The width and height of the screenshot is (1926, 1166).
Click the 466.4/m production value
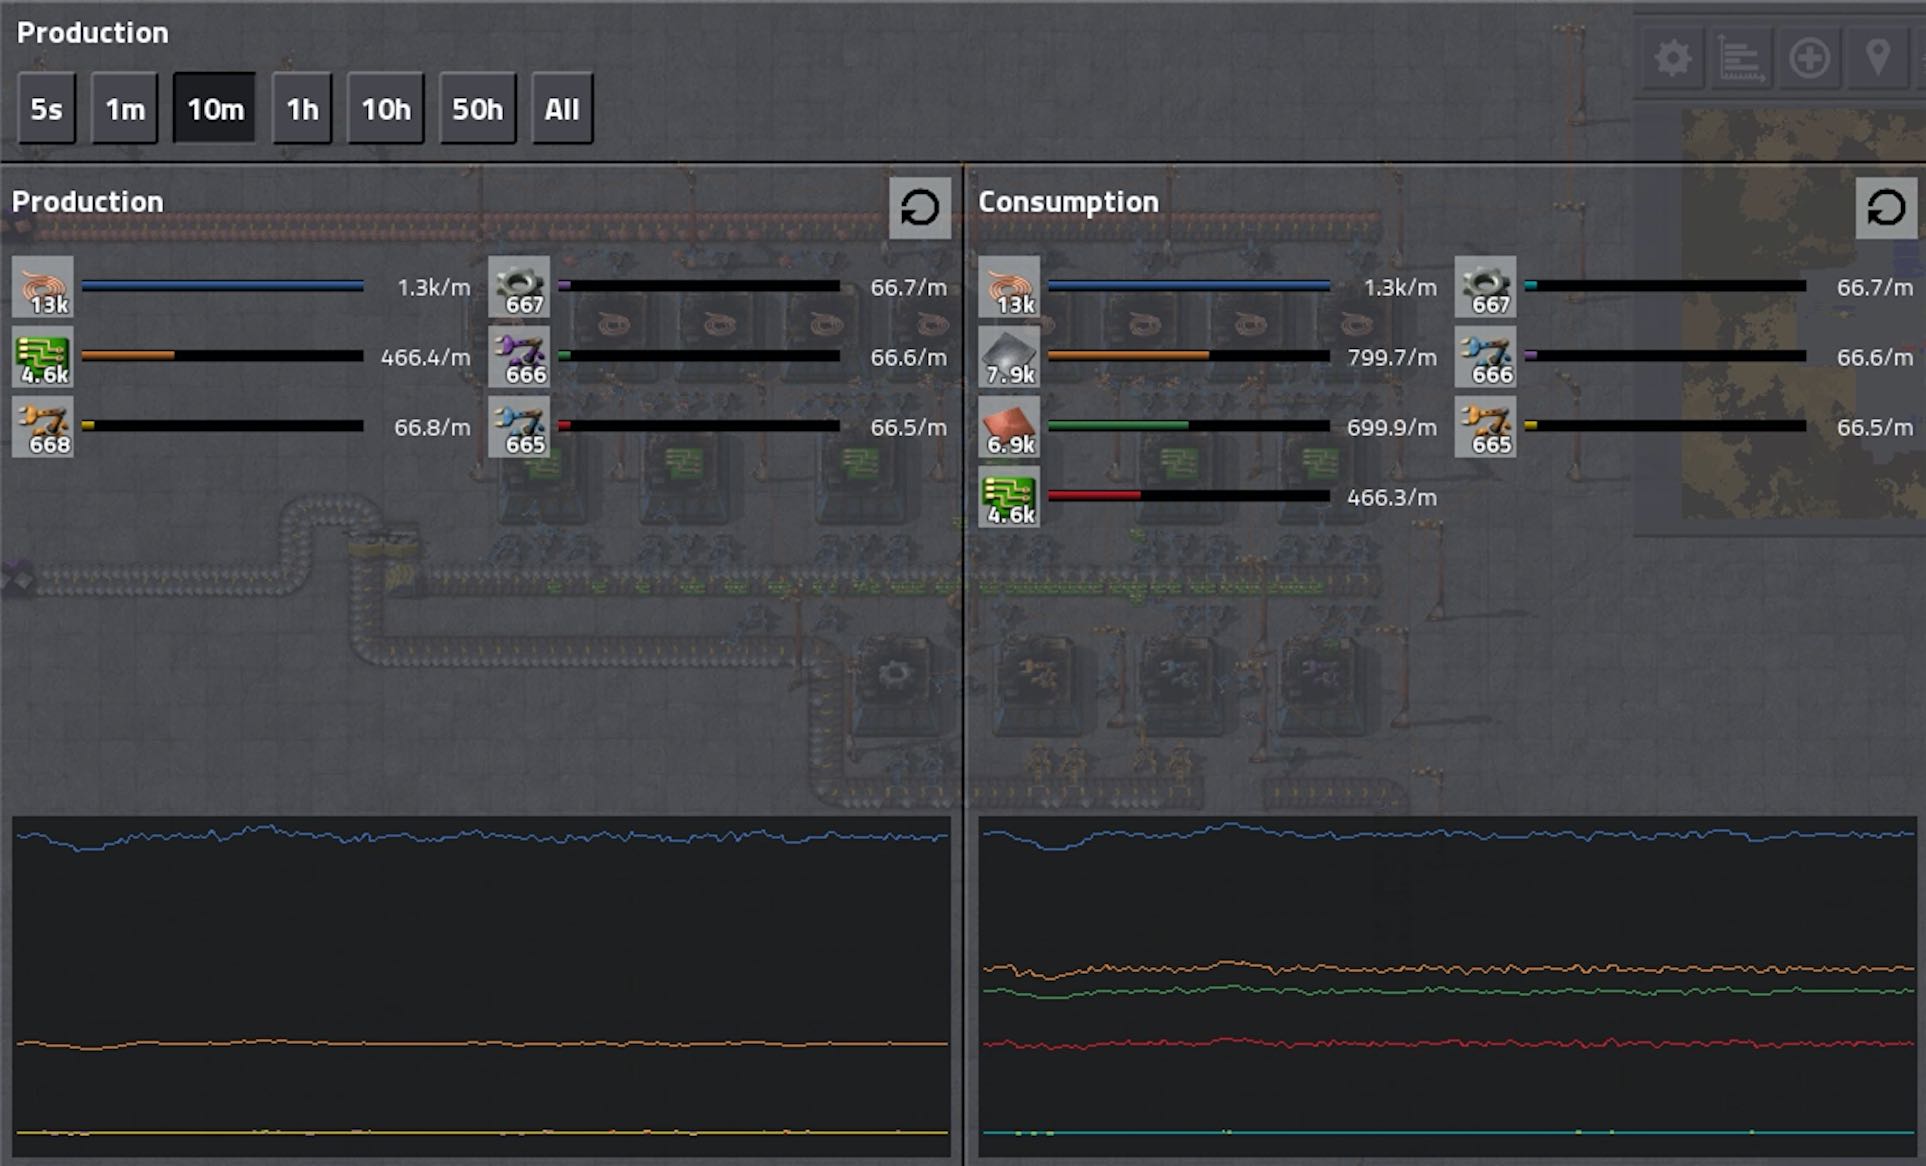(425, 357)
